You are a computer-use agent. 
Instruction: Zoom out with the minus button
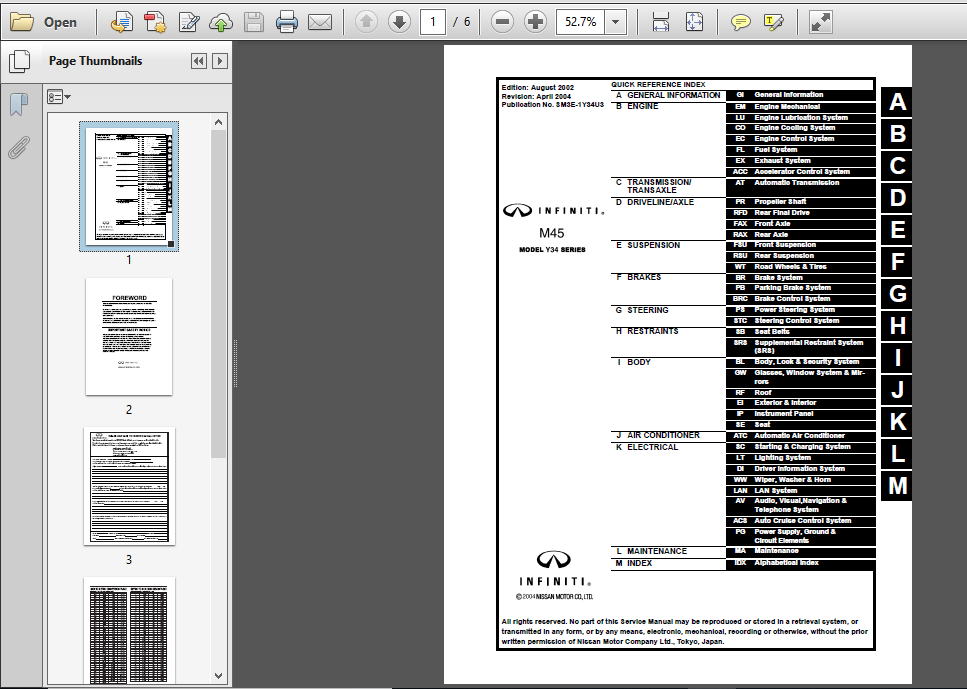coord(502,22)
